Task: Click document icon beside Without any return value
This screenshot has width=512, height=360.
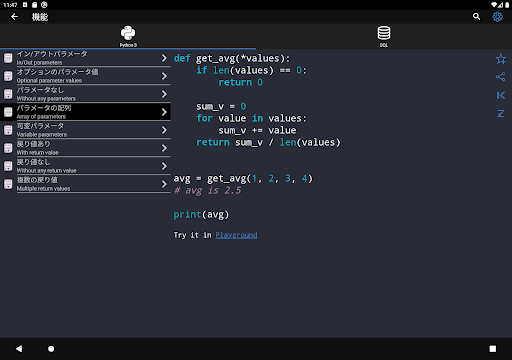Action: click(8, 166)
